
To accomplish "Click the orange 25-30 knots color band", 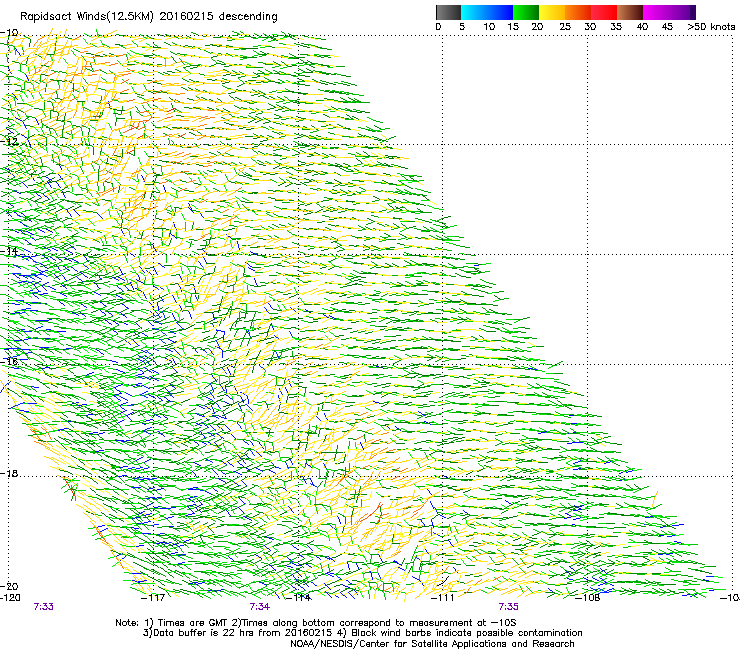I will [x=578, y=12].
